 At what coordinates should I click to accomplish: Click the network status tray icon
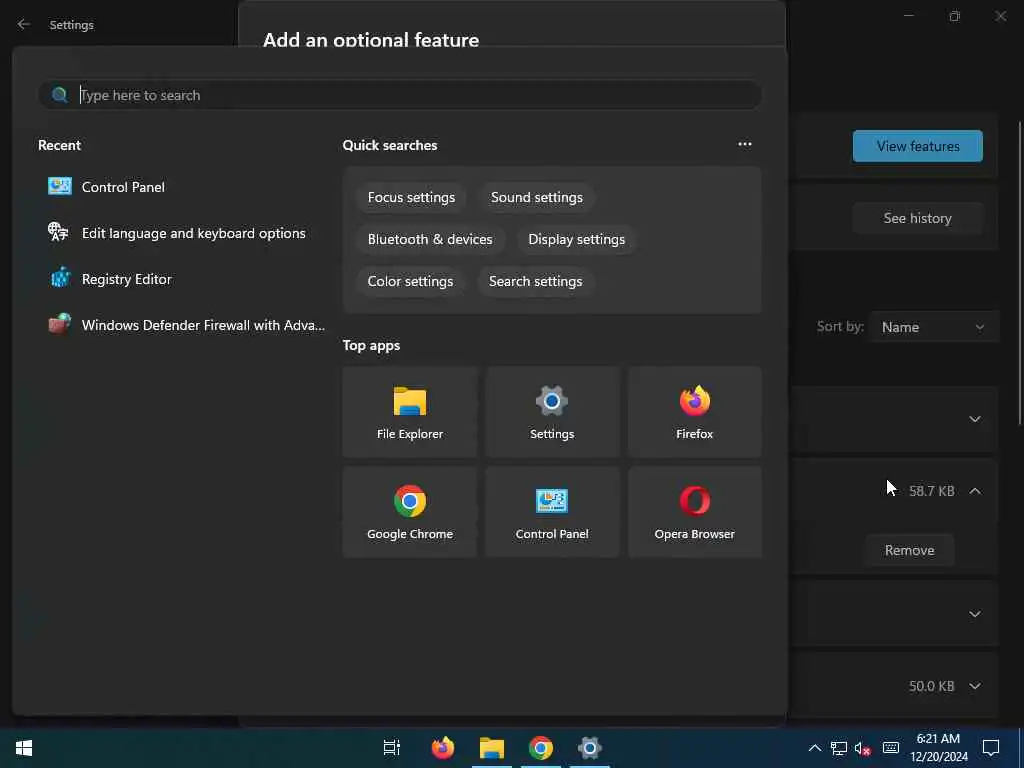point(839,748)
